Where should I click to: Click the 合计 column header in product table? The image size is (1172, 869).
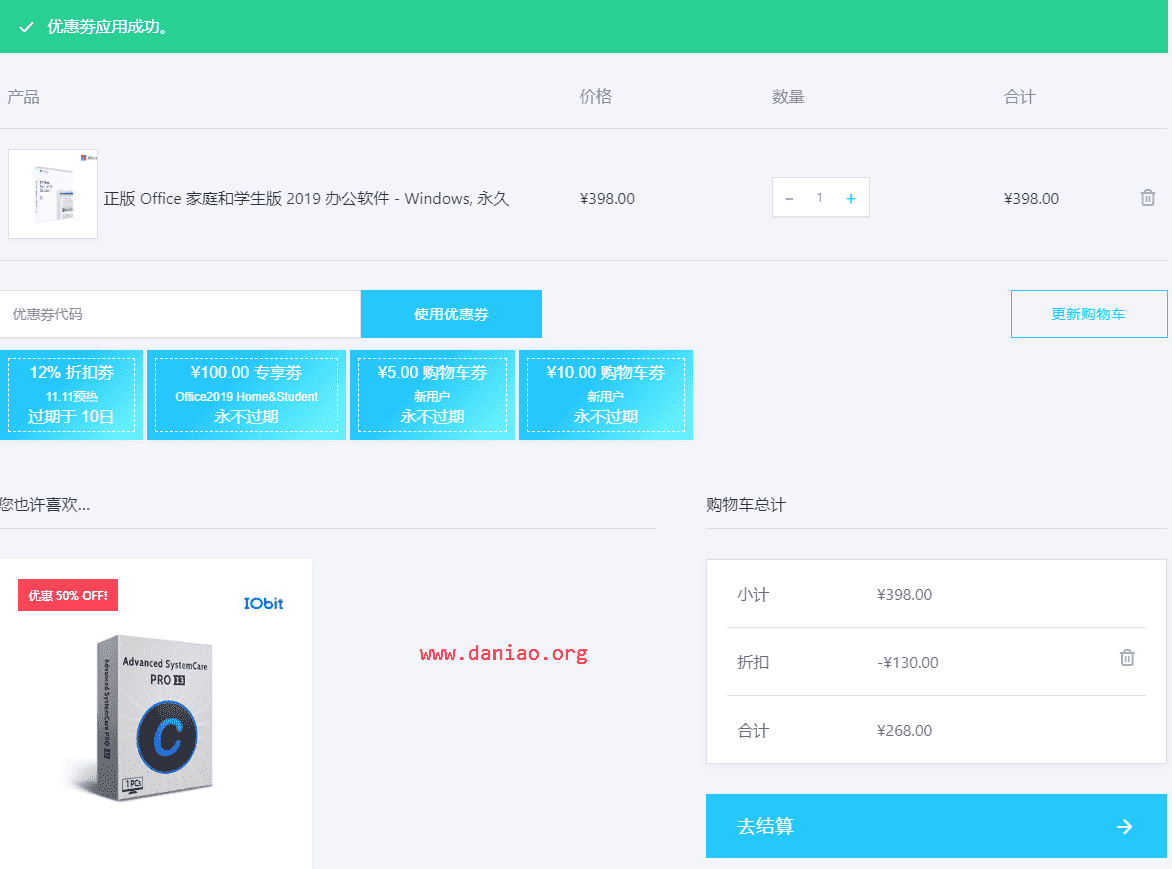1020,97
